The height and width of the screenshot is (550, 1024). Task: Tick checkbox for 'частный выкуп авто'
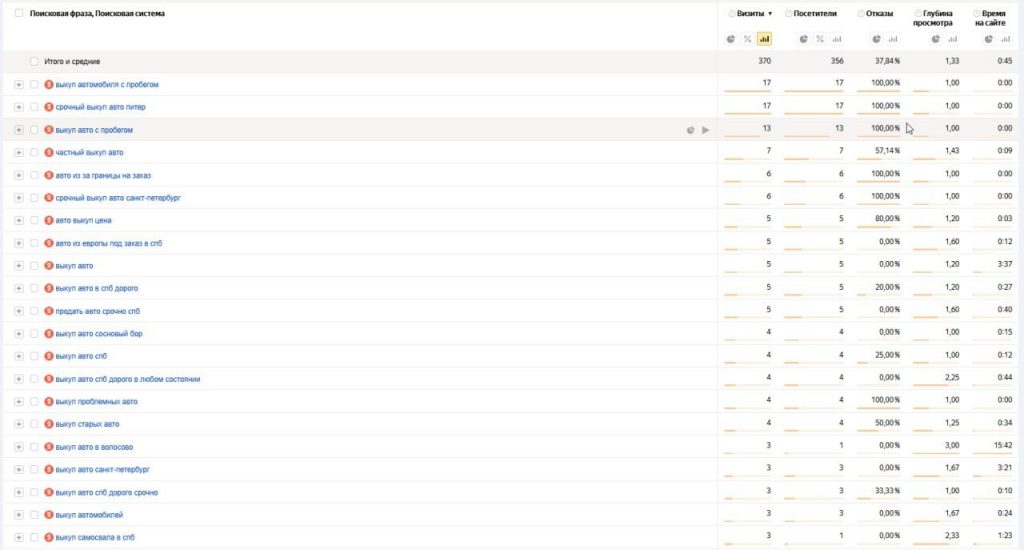34,152
